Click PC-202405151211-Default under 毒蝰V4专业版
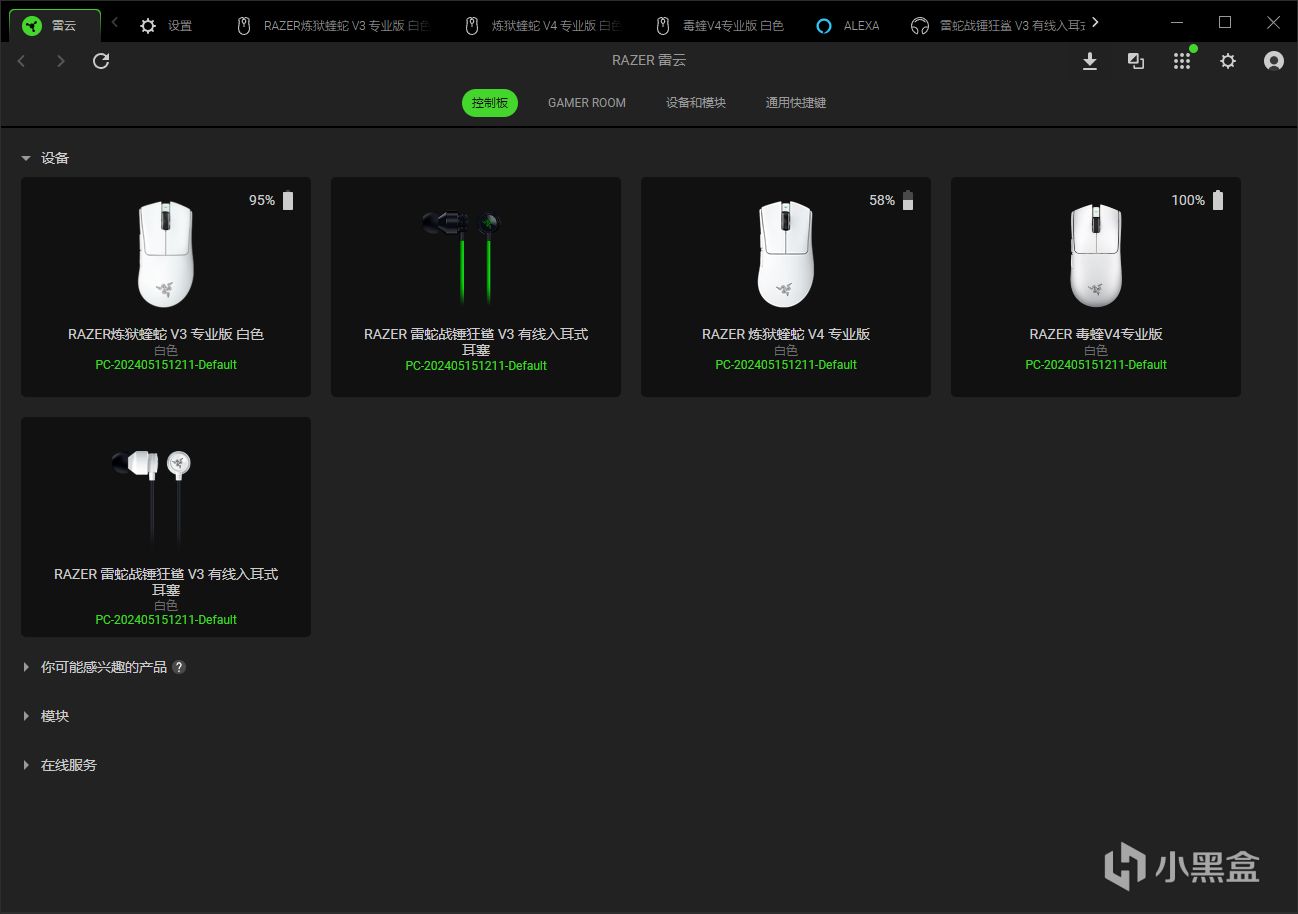The image size is (1298, 914). (x=1096, y=365)
